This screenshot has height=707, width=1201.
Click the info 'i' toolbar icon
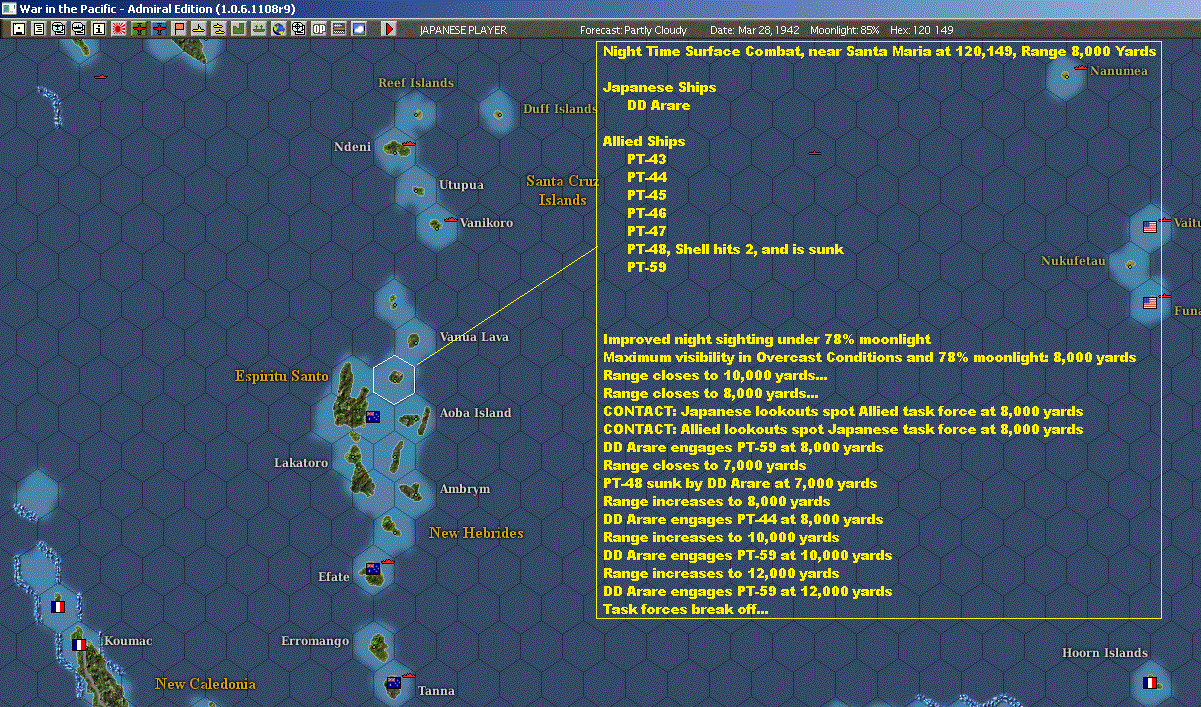pos(98,30)
